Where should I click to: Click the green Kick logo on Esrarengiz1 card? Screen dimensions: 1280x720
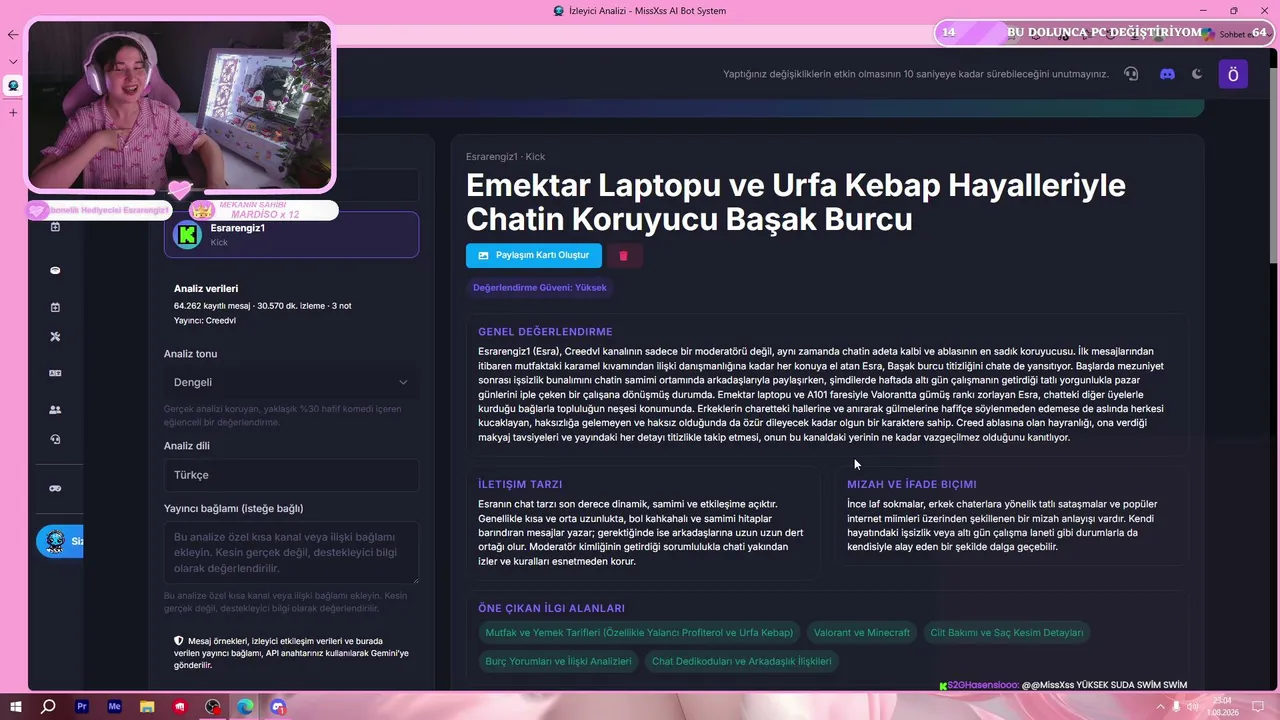187,235
